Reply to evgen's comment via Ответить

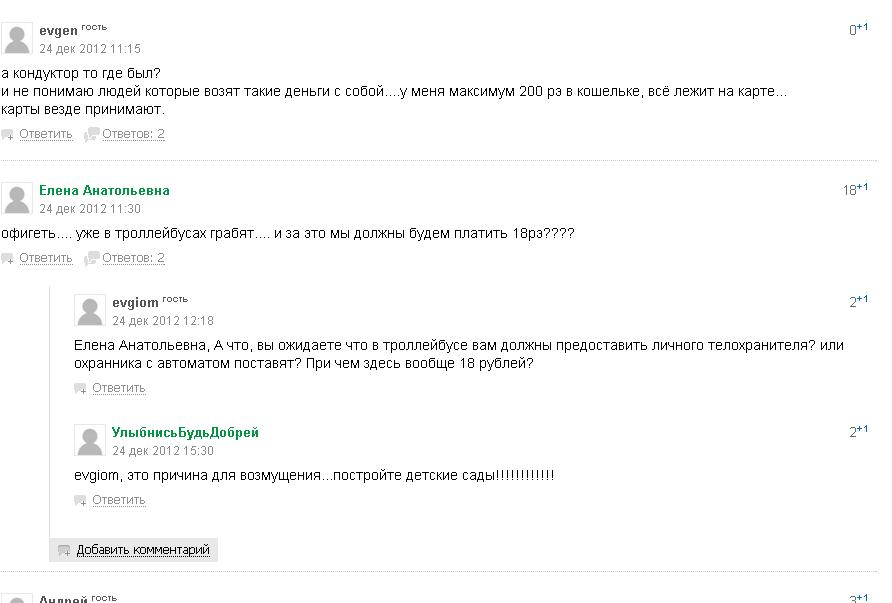tap(46, 134)
